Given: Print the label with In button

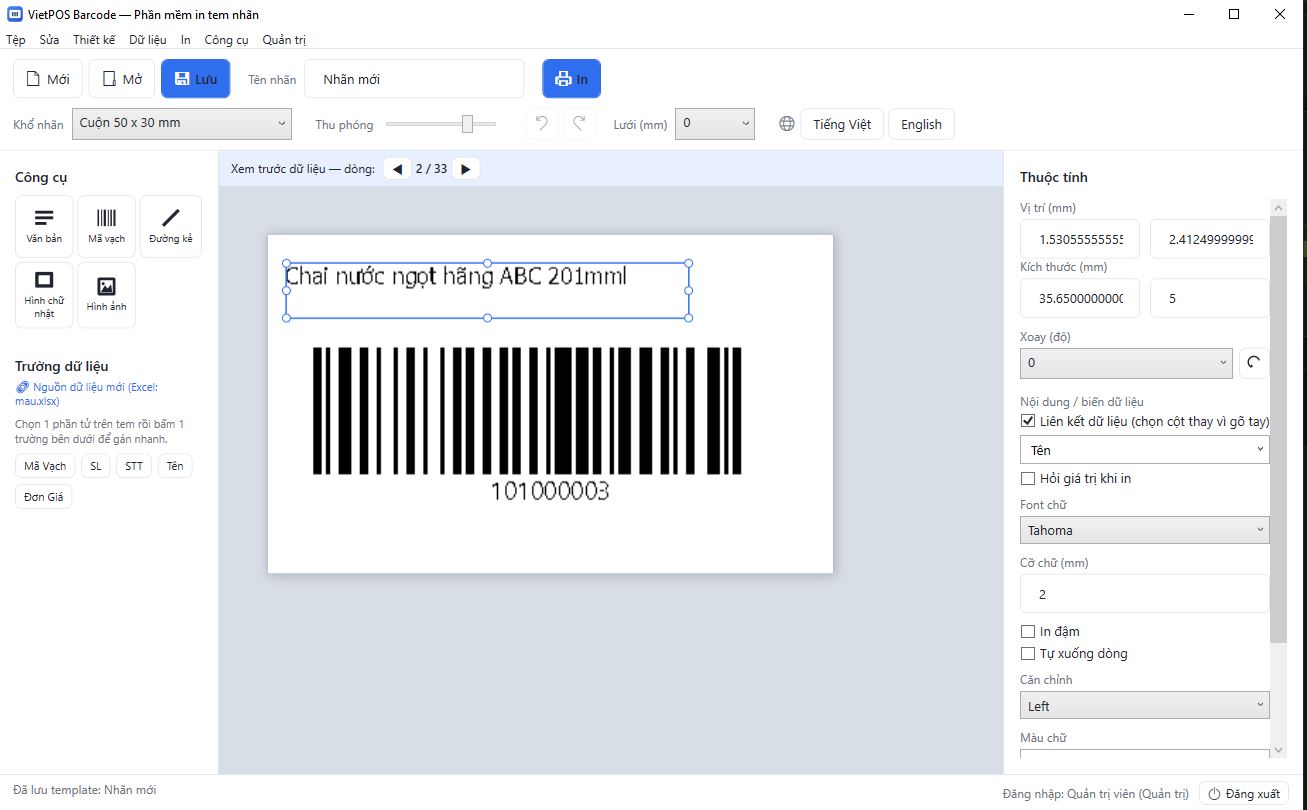Looking at the screenshot, I should [571, 79].
